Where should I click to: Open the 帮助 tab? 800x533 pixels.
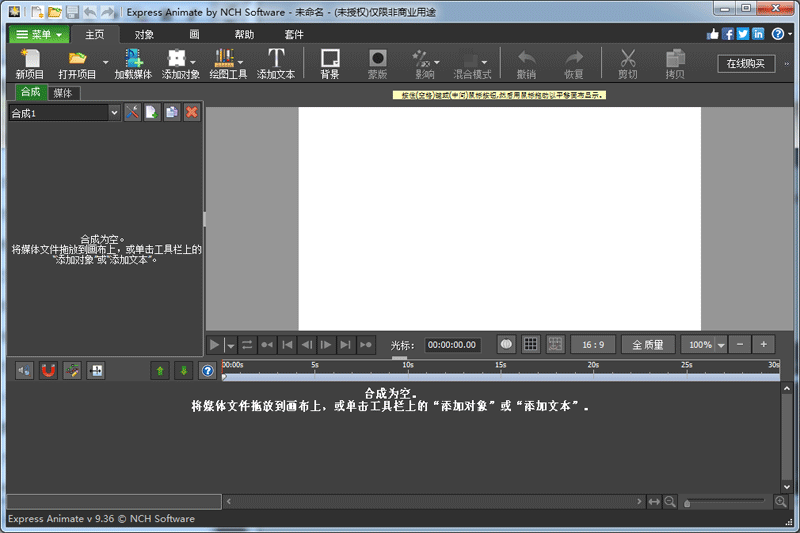[244, 34]
